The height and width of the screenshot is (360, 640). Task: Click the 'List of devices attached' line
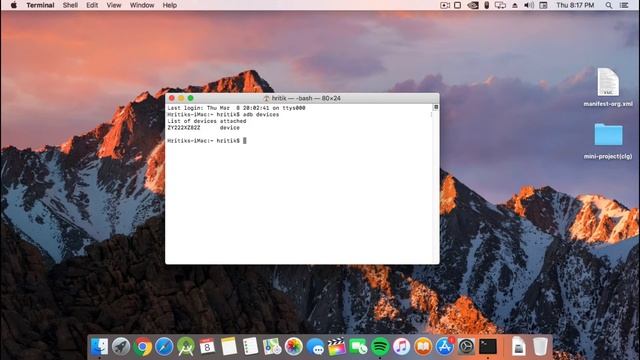pos(207,121)
